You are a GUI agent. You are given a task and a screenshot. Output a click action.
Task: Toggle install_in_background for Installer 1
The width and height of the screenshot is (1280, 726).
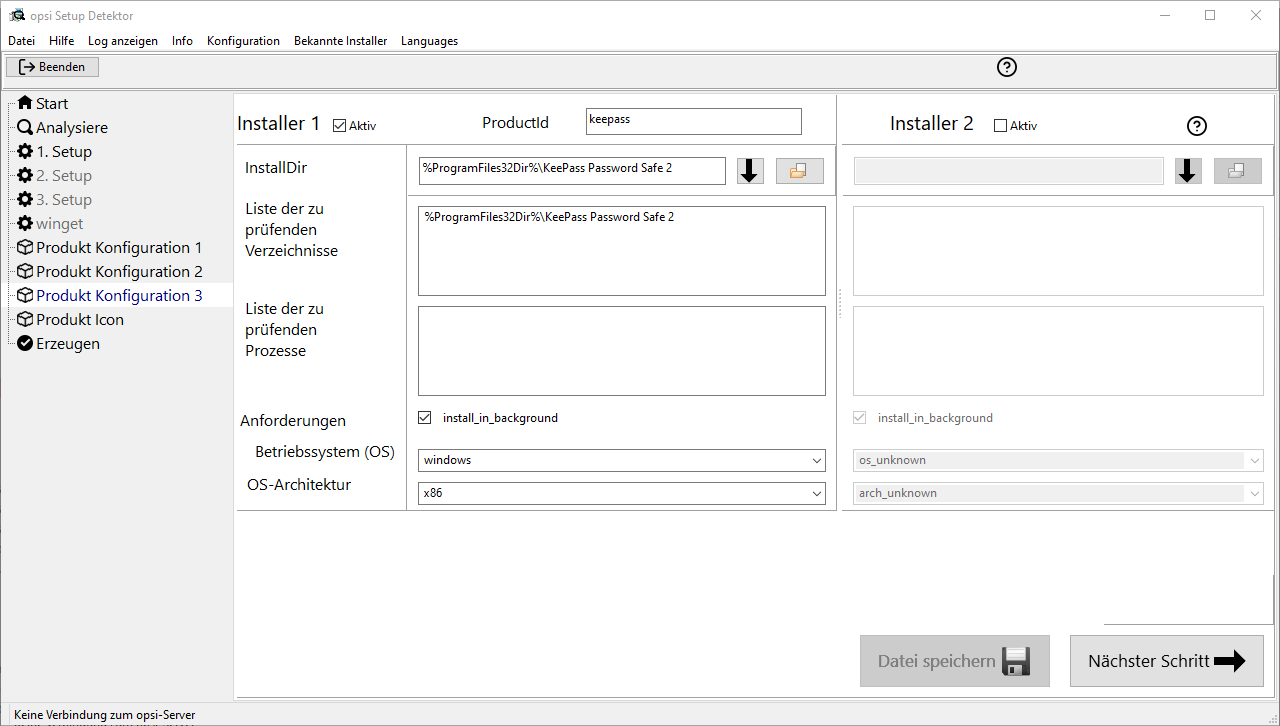(425, 418)
